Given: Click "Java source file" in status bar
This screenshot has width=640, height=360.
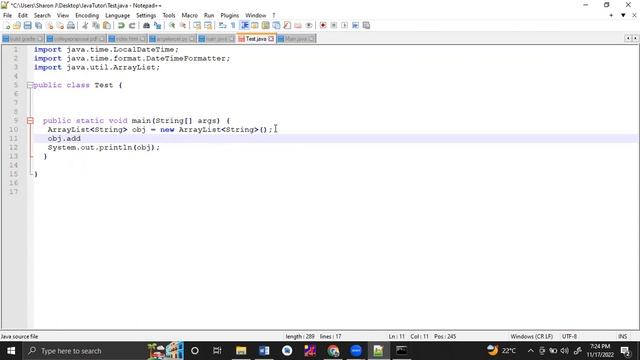Looking at the screenshot, I should click(x=19, y=336).
